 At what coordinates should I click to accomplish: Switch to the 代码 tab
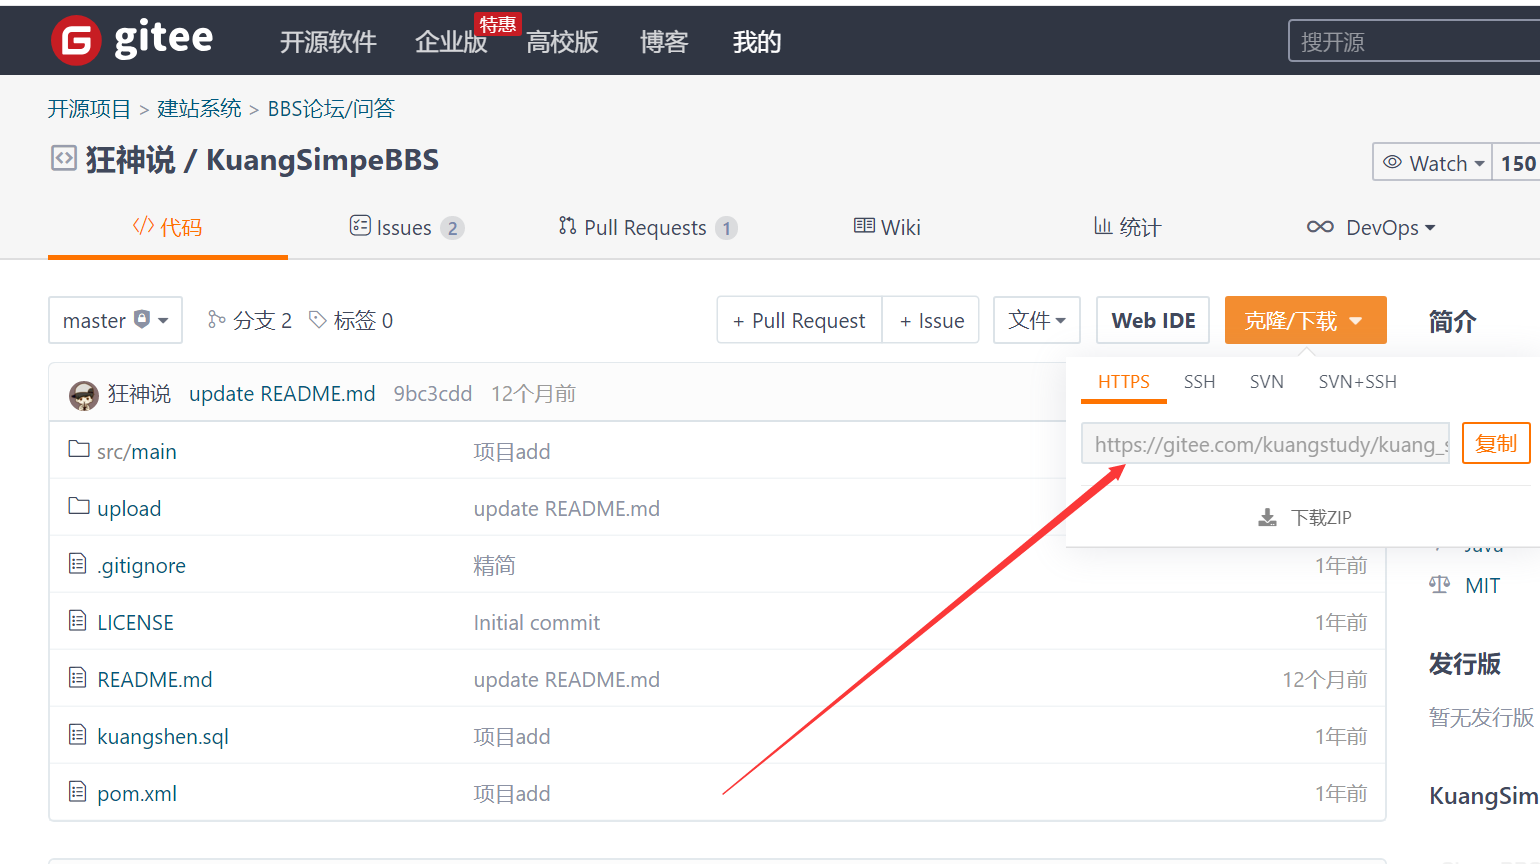pos(168,227)
